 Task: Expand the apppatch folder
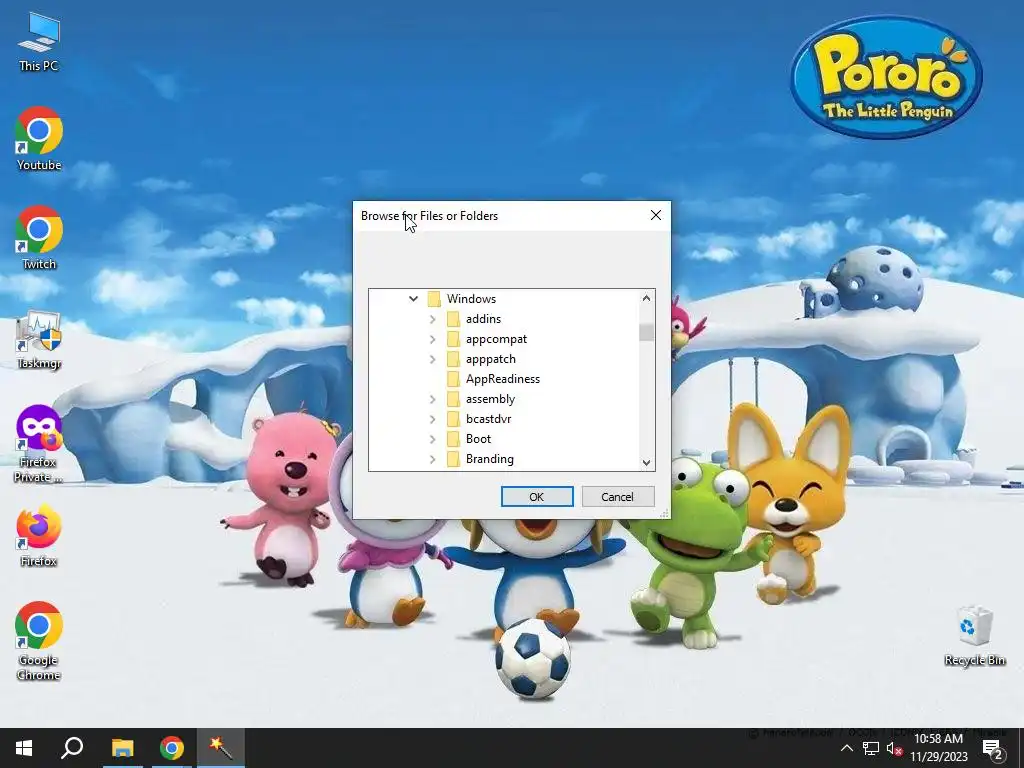pyautogui.click(x=432, y=359)
